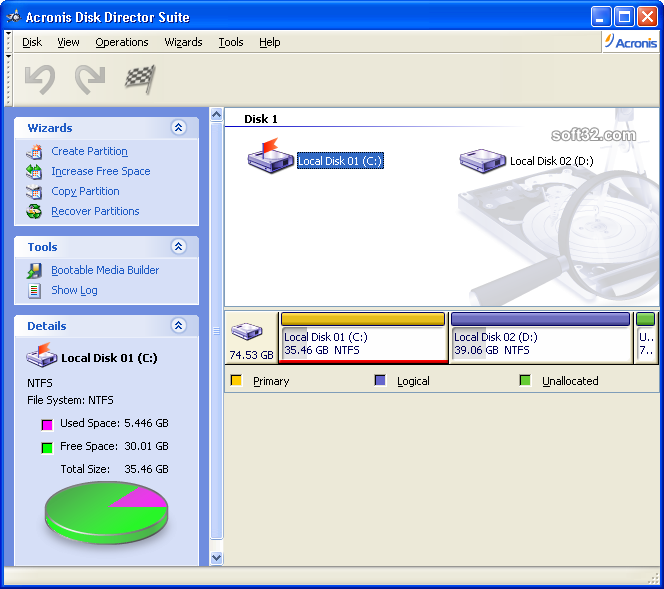The height and width of the screenshot is (589, 664).
Task: Click the 'Free Space: 30.01 GB' text
Action: click(x=114, y=446)
